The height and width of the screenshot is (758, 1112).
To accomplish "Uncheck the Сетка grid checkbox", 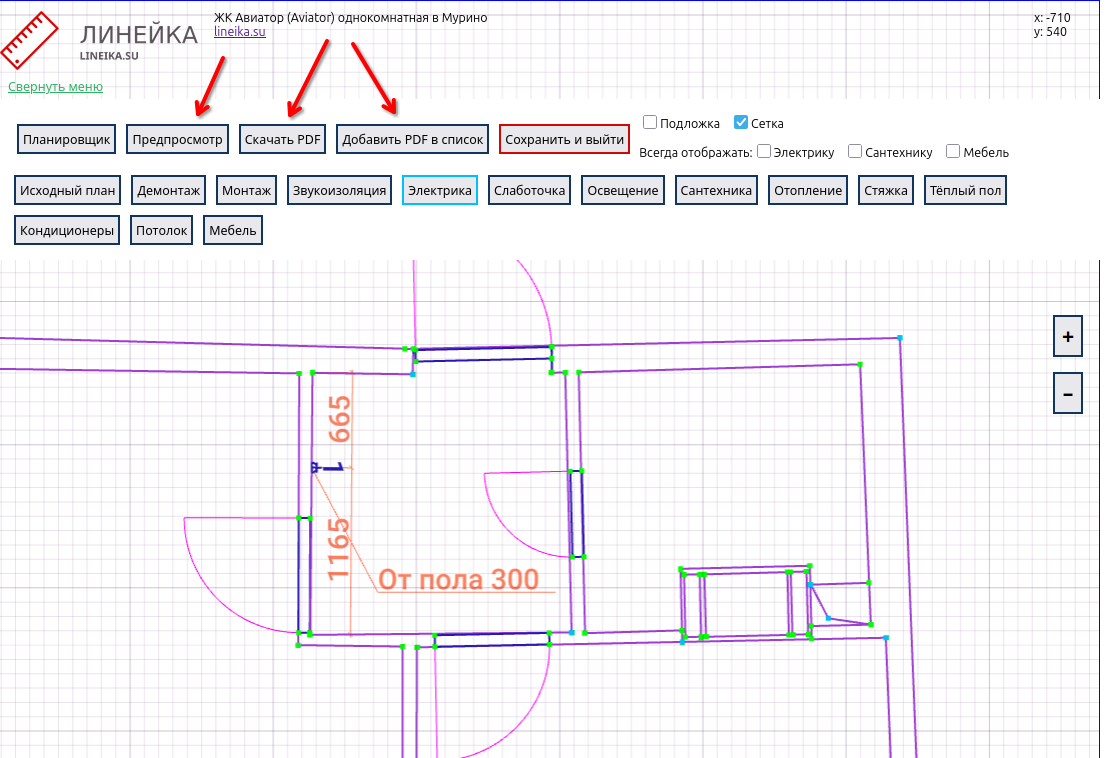I will (741, 123).
